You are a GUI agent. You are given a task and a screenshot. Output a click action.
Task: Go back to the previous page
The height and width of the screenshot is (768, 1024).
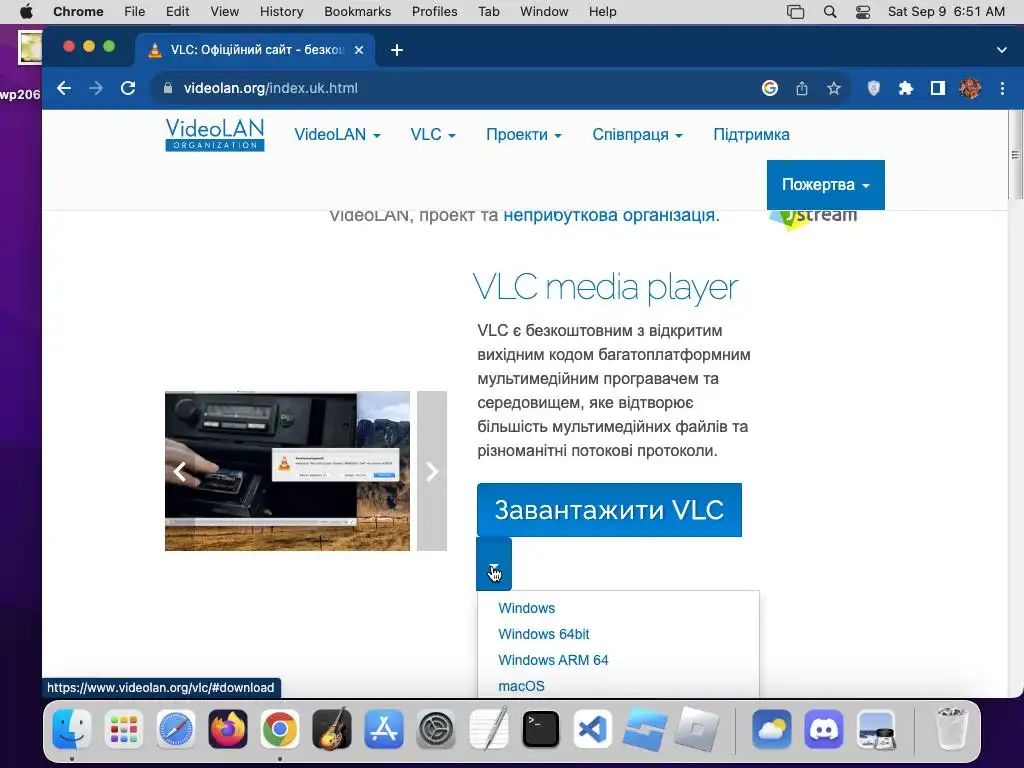[63, 88]
